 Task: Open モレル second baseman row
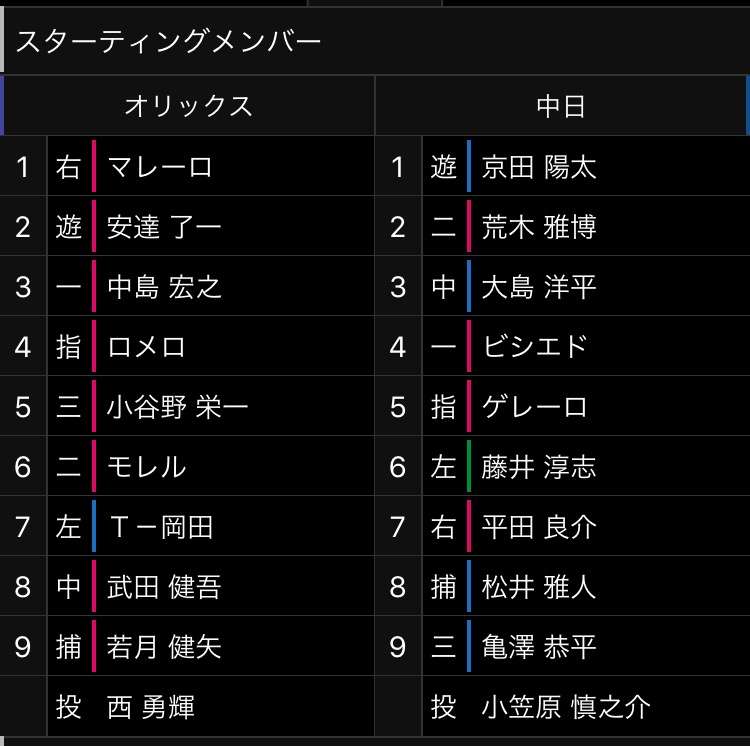(146, 467)
